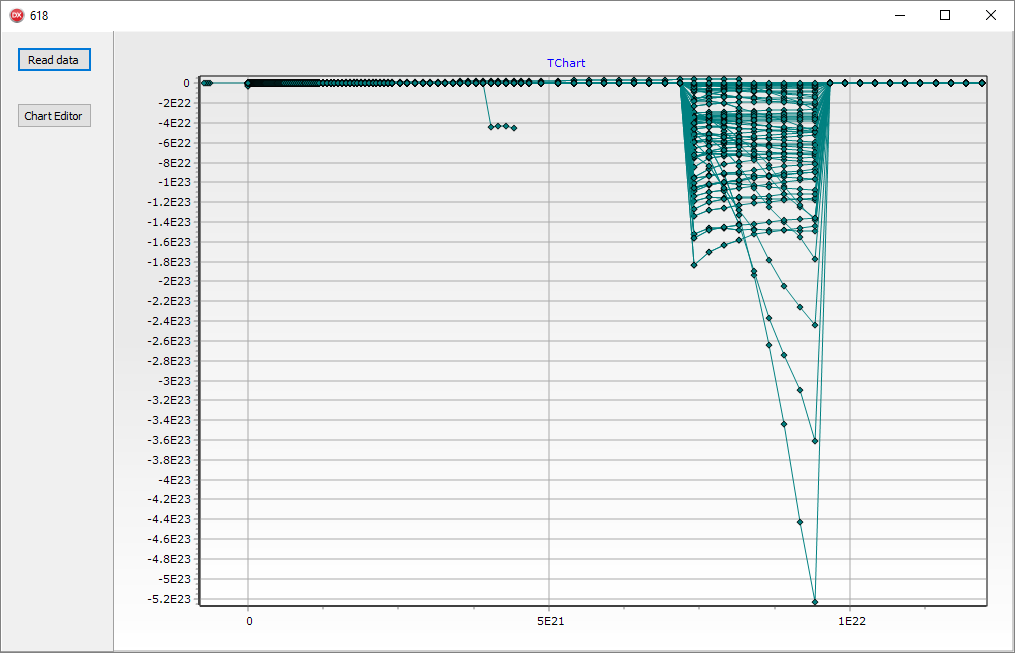This screenshot has height=653, width=1015.
Task: Click the Y-axis label -5.2E23
Action: [x=170, y=599]
